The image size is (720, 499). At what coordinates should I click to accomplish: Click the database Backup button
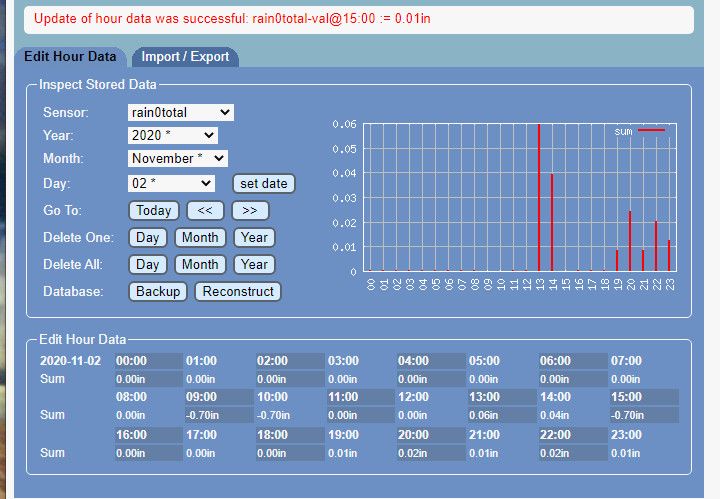click(158, 292)
